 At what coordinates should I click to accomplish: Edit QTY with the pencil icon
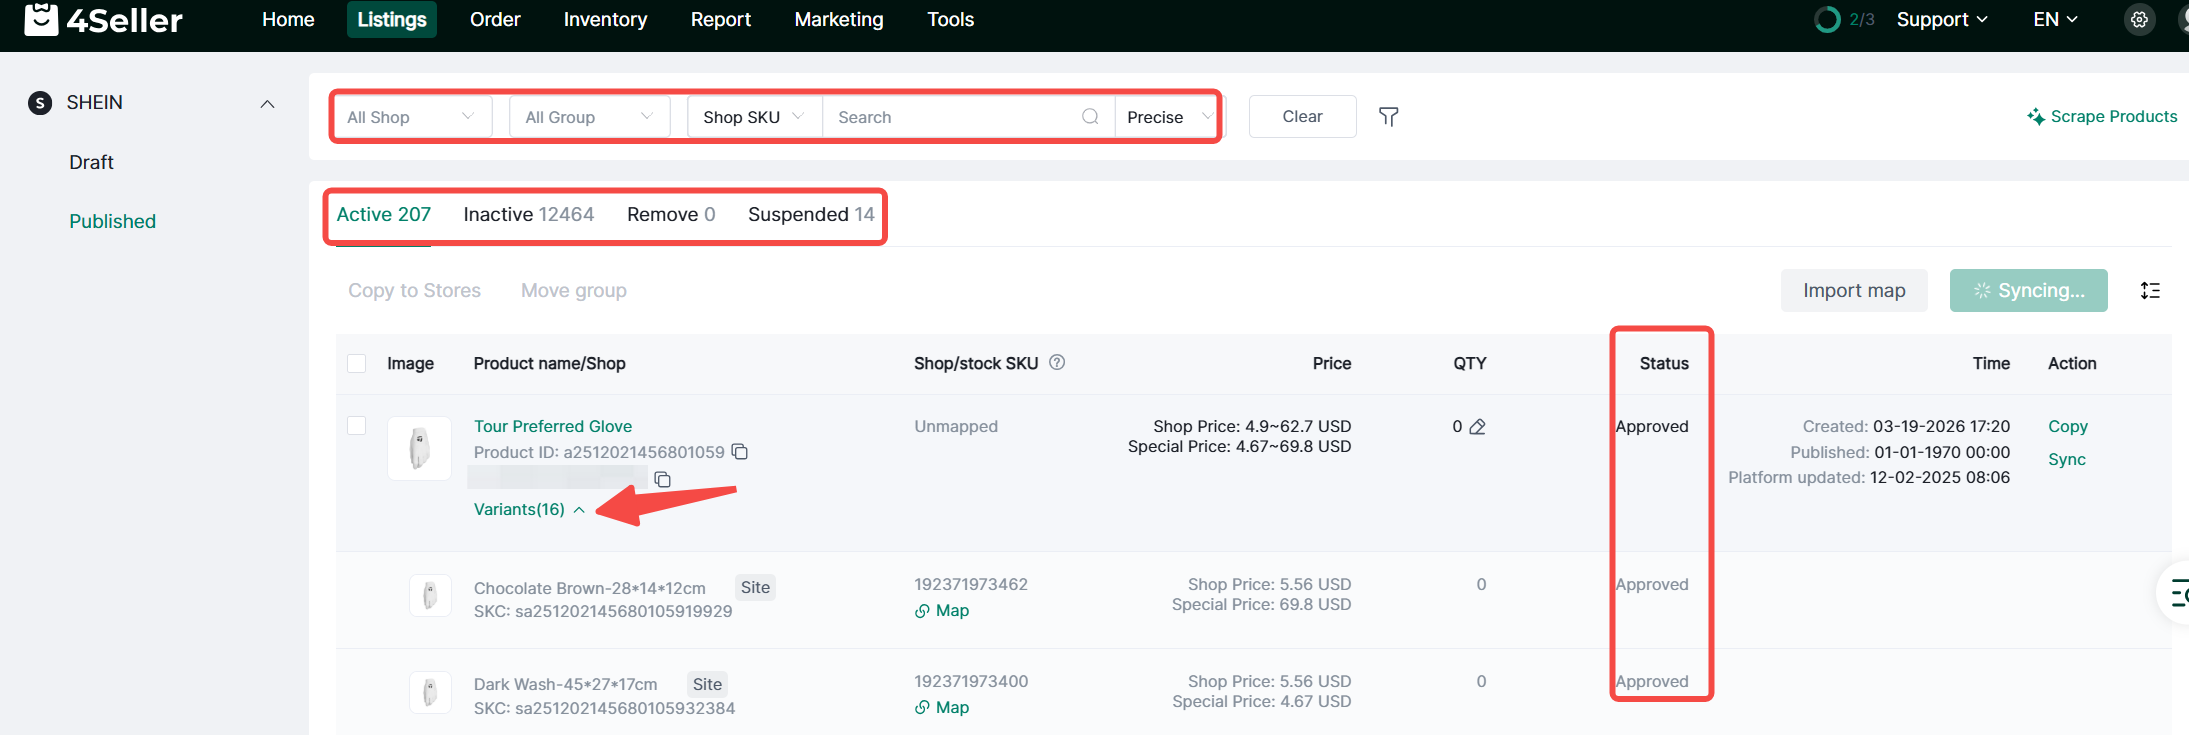tap(1478, 427)
